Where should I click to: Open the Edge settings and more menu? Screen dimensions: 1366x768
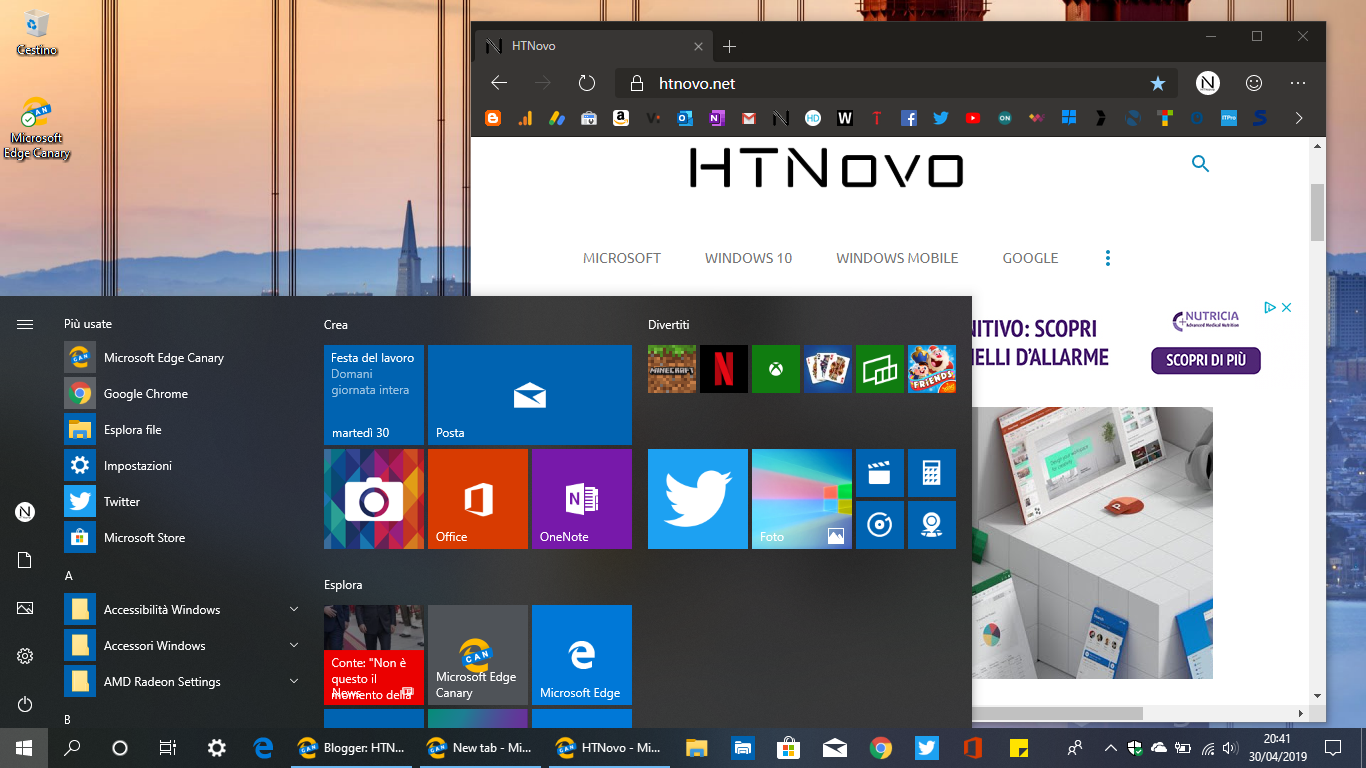point(1298,83)
